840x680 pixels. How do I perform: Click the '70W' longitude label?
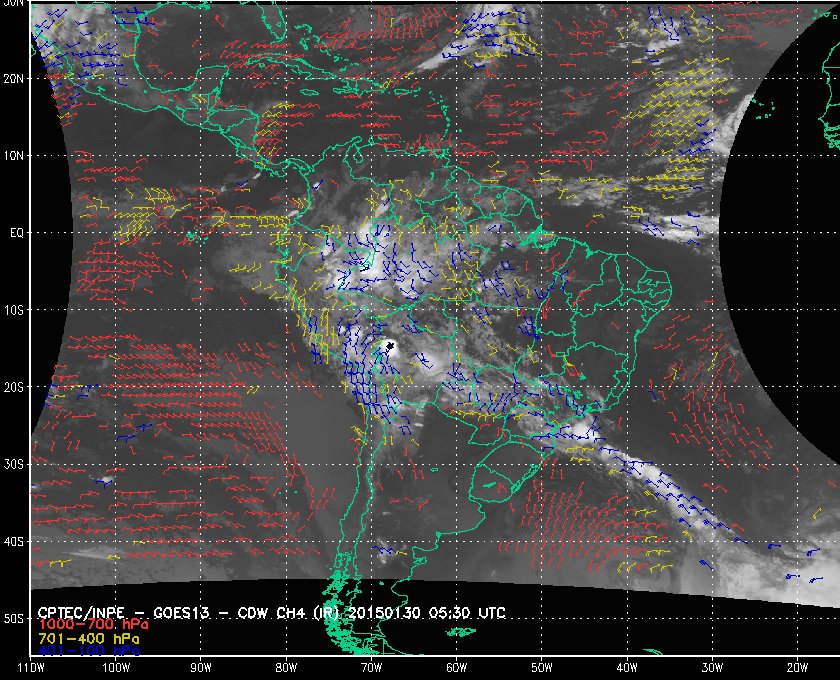(371, 668)
